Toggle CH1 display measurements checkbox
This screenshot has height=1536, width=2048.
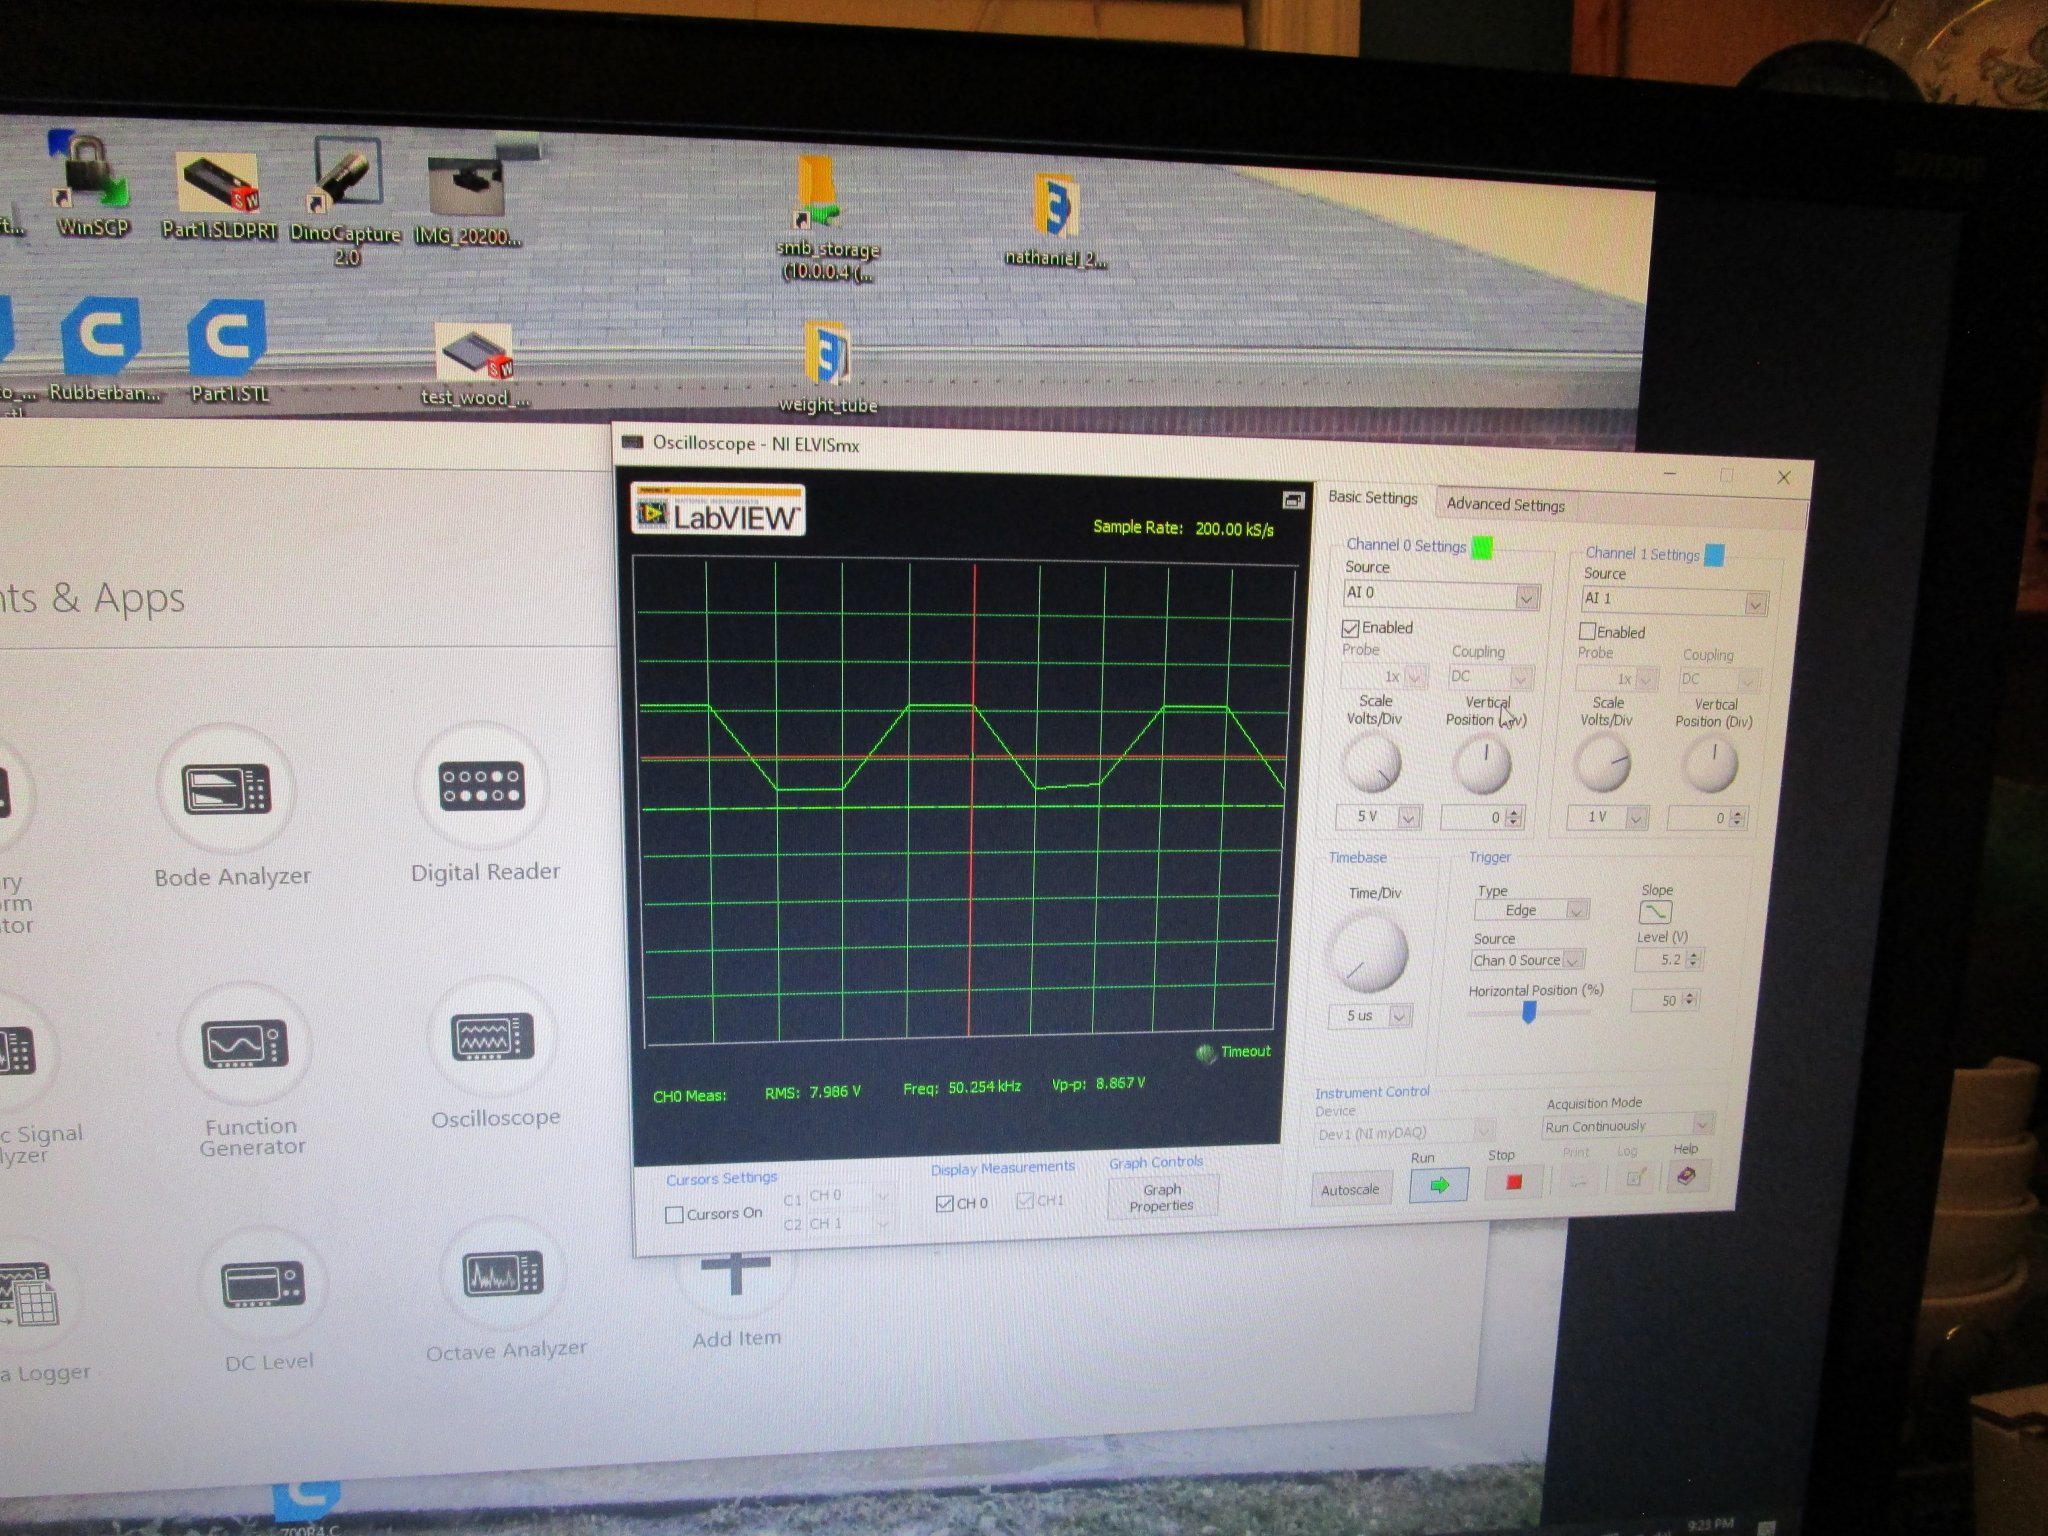click(x=1024, y=1200)
